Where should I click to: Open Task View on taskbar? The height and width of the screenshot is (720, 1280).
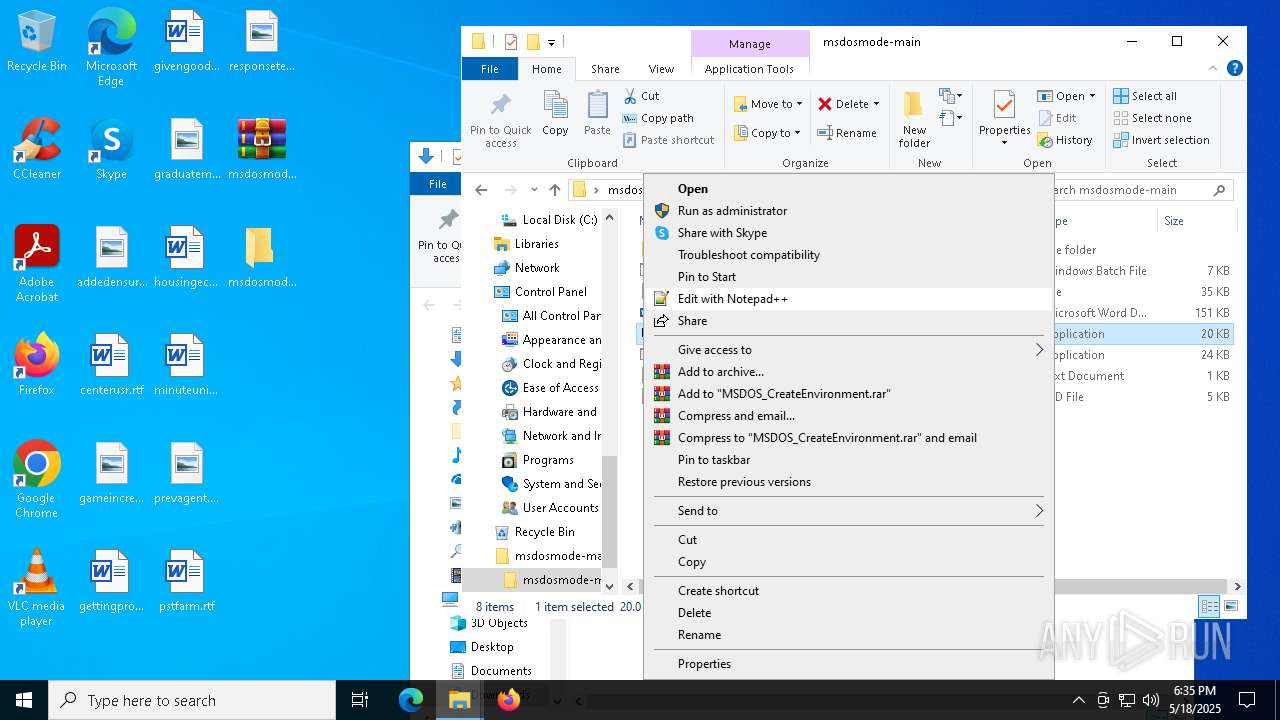coord(360,700)
